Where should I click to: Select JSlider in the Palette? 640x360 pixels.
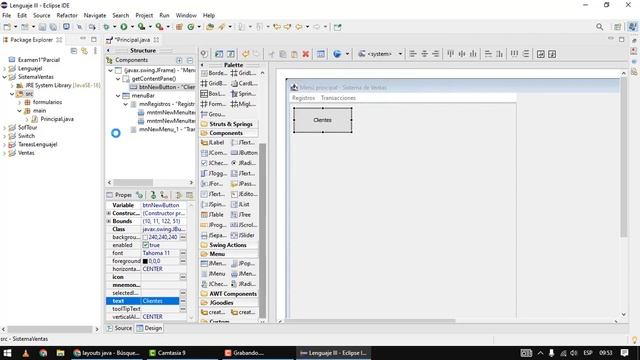click(243, 235)
